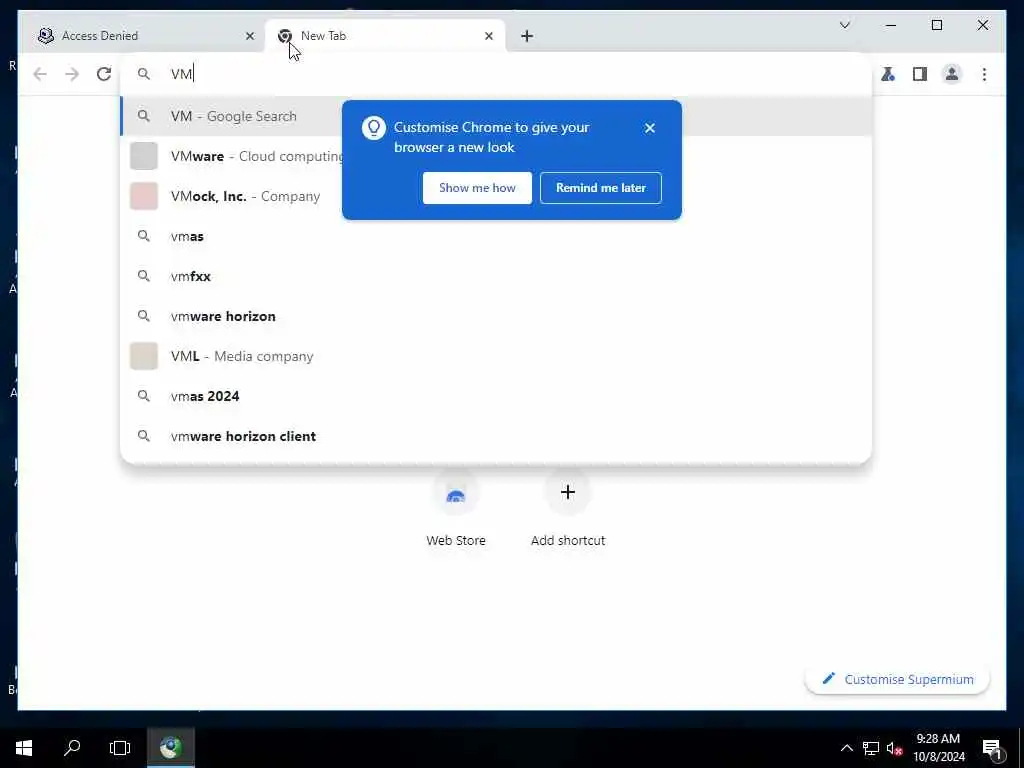The image size is (1024, 768).
Task: Open the tab search chevron
Action: click(844, 25)
